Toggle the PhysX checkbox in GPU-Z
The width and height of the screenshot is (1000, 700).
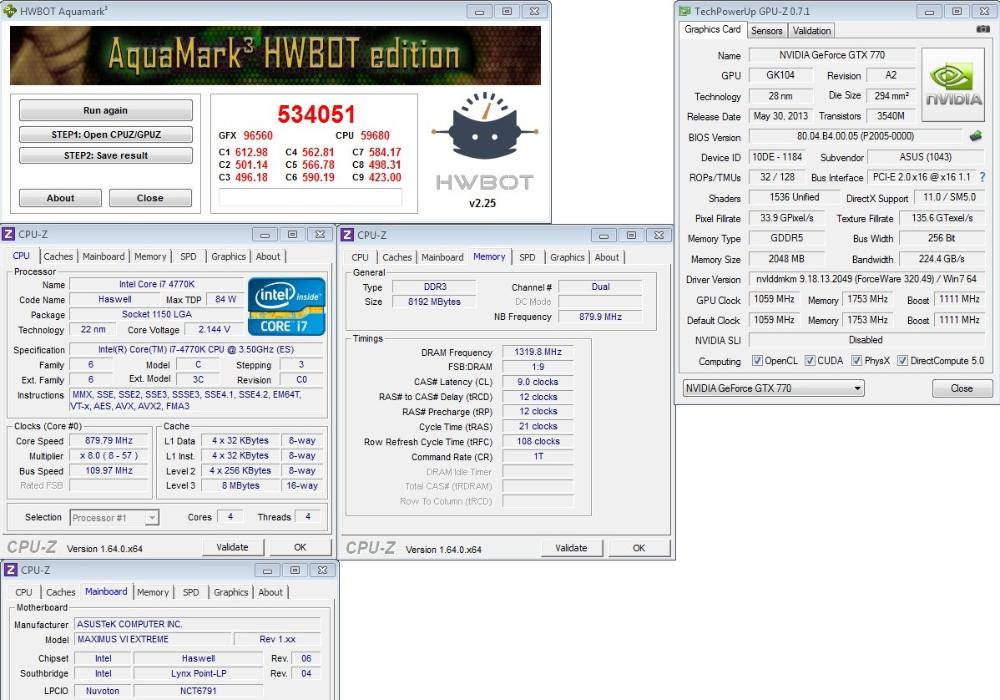point(857,361)
